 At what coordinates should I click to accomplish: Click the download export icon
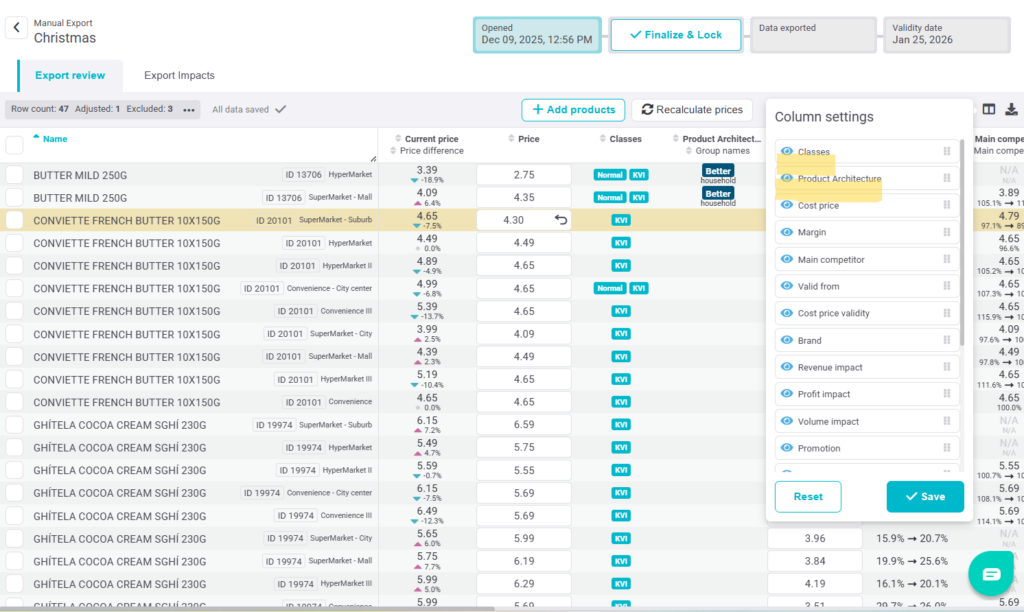[1011, 110]
